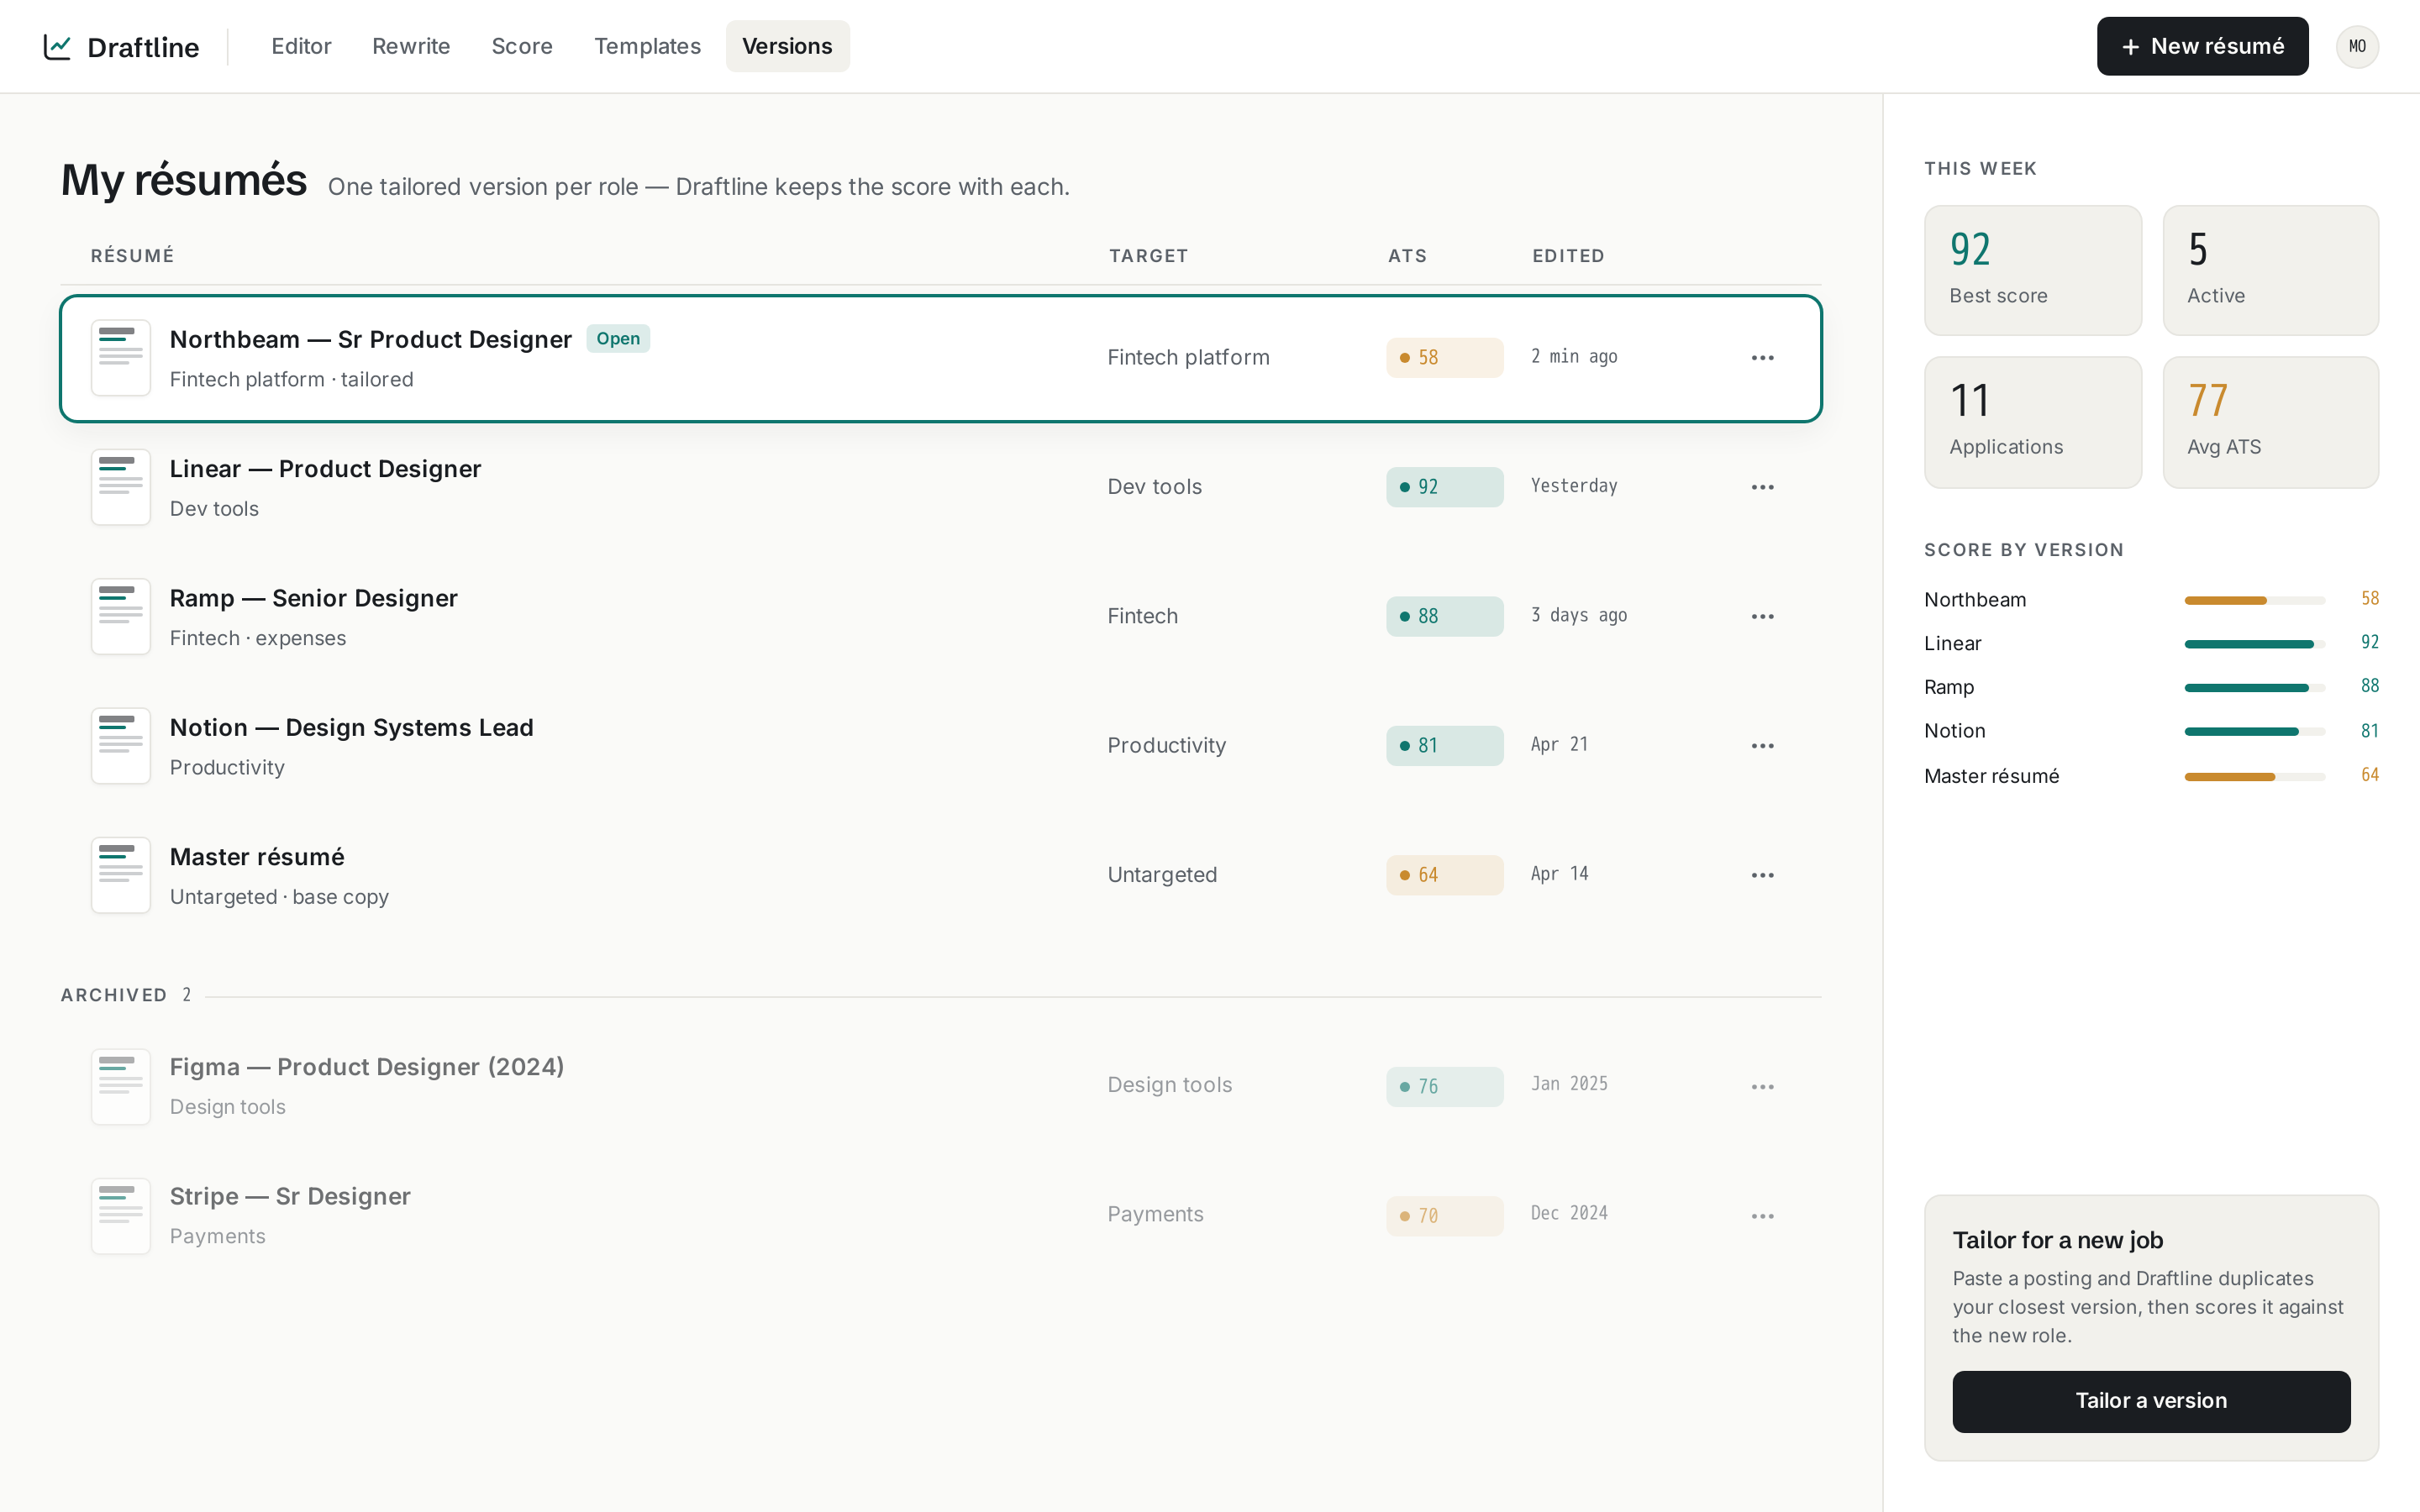Open Northbeam — Sr Product Designer résumé

pos(370,340)
